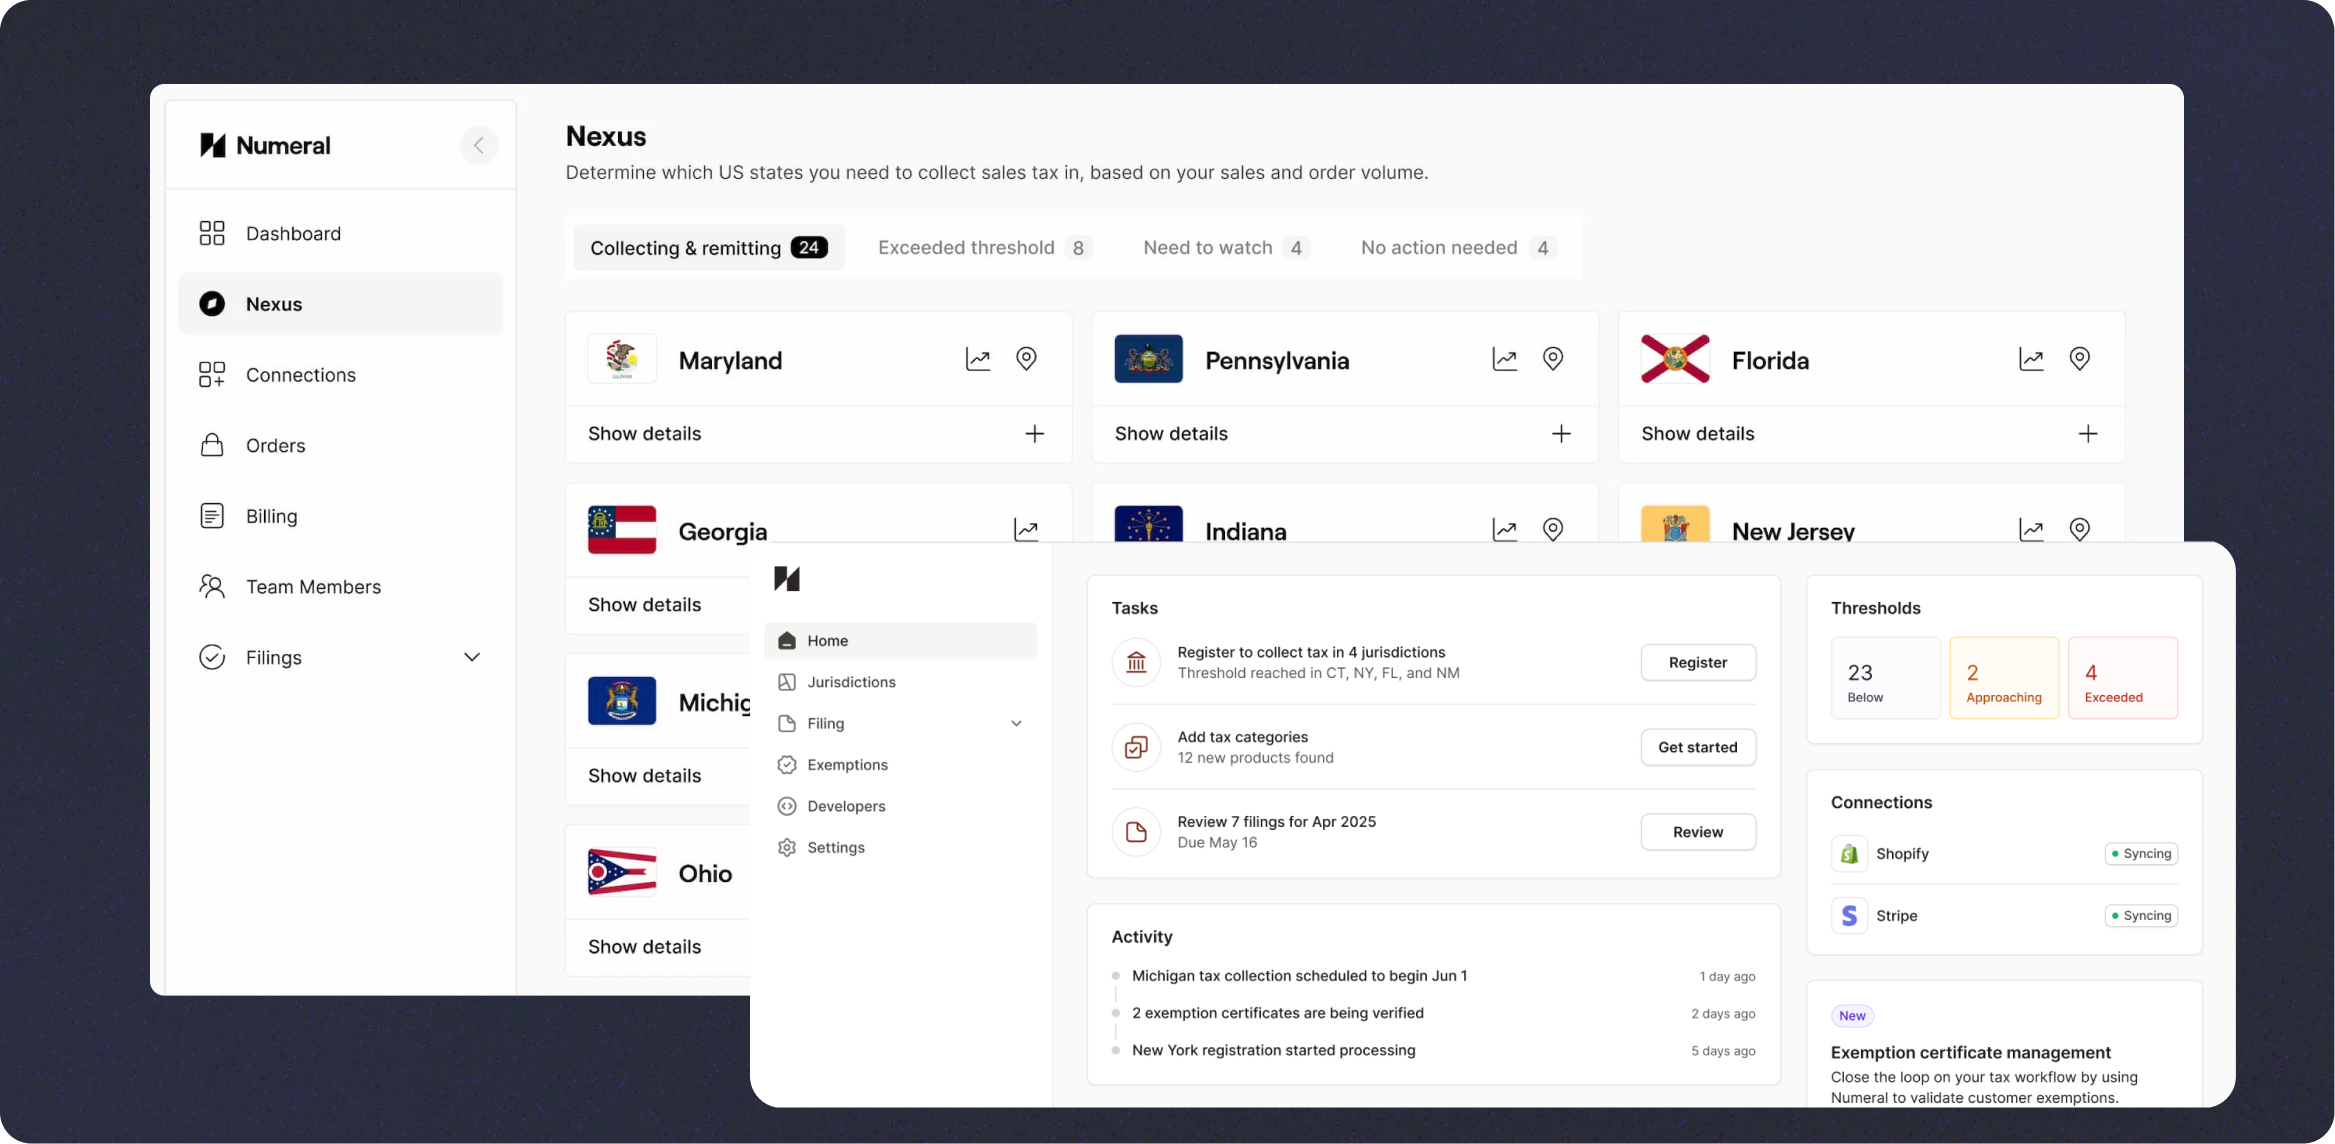Switch to the Need to watch tab
Viewport: 2335px width, 1144px height.
click(1225, 248)
